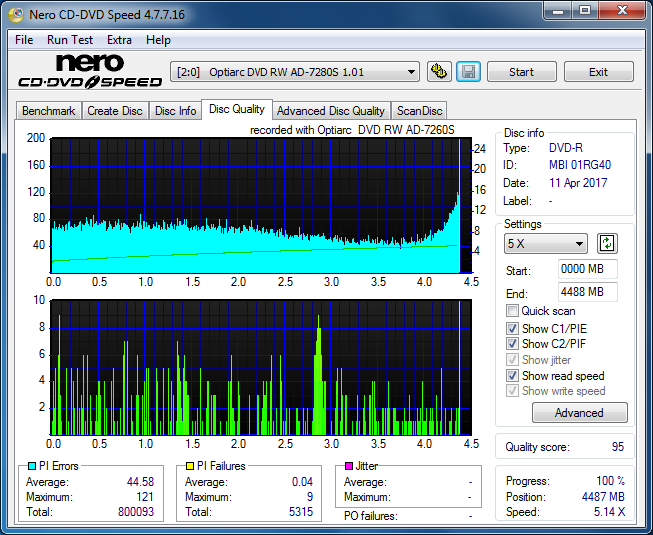Toggle Show C1/PIE checkbox
This screenshot has height=535, width=653.
pyautogui.click(x=512, y=328)
